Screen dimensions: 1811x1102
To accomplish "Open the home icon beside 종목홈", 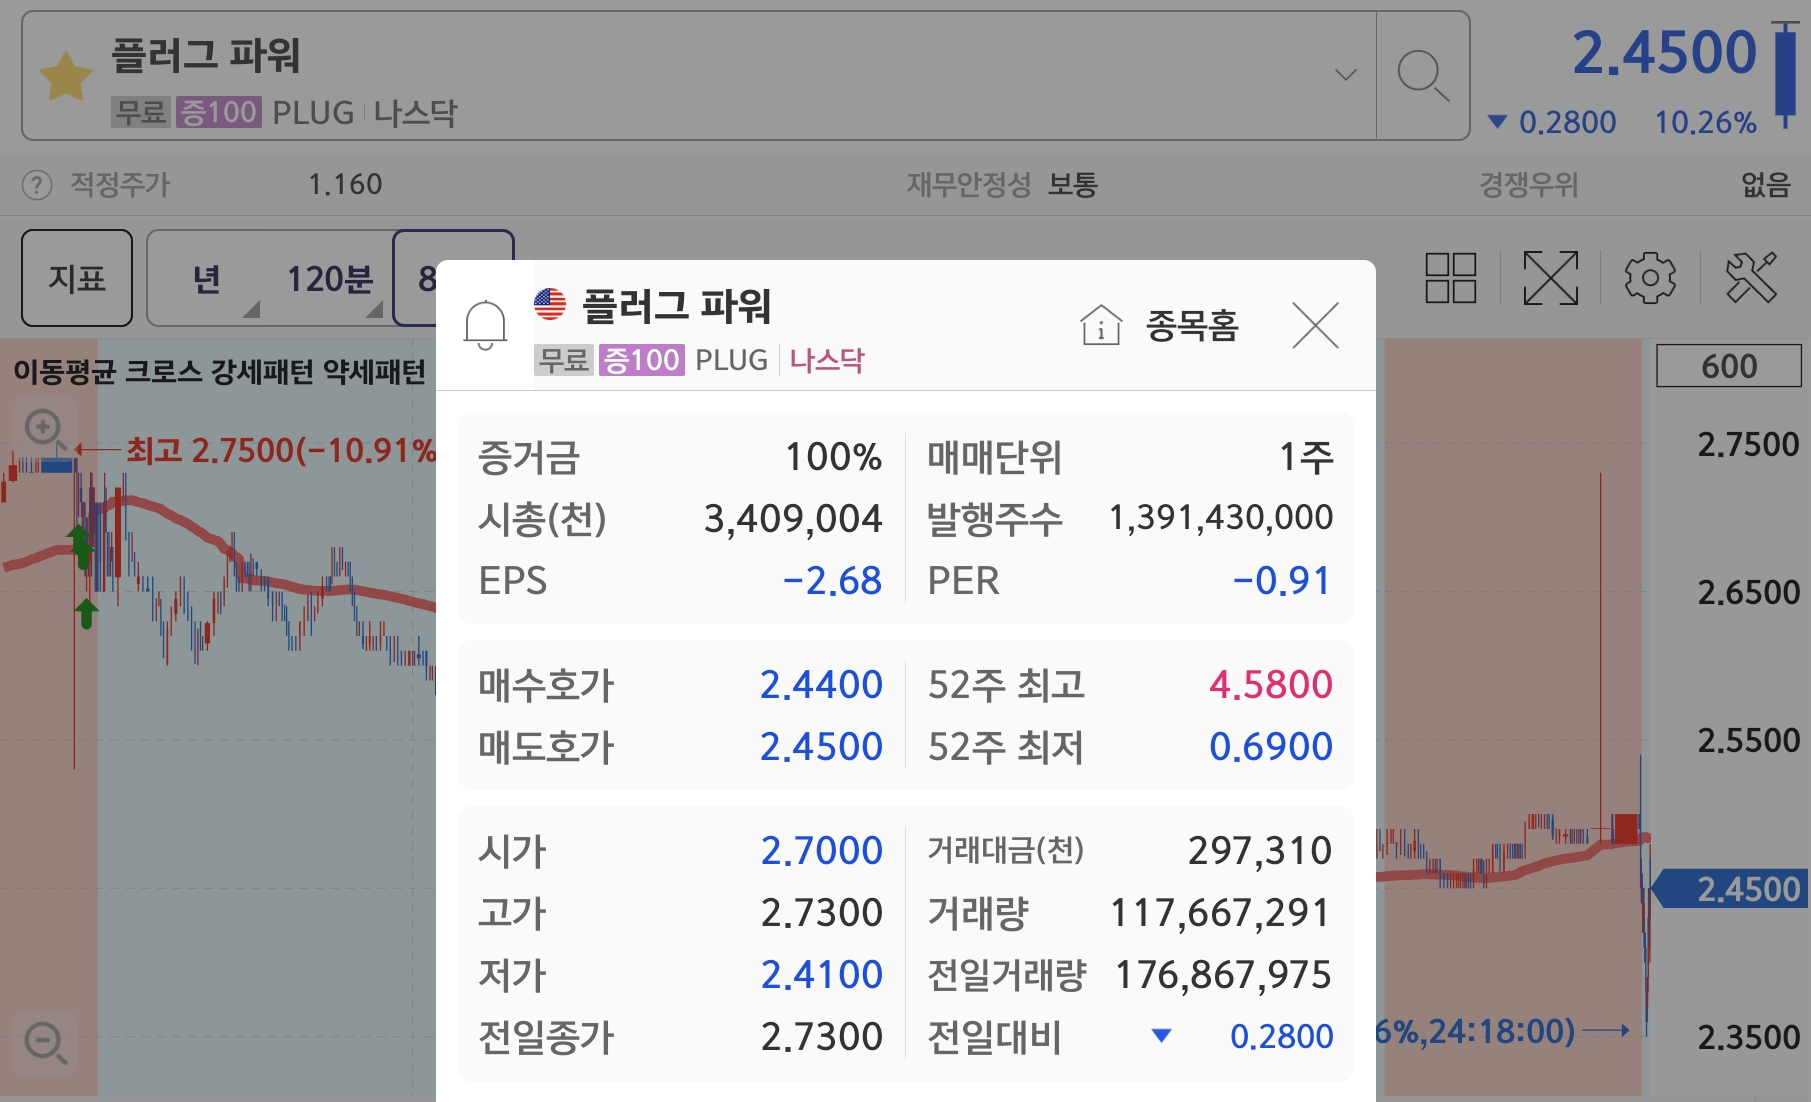I will tap(1101, 325).
